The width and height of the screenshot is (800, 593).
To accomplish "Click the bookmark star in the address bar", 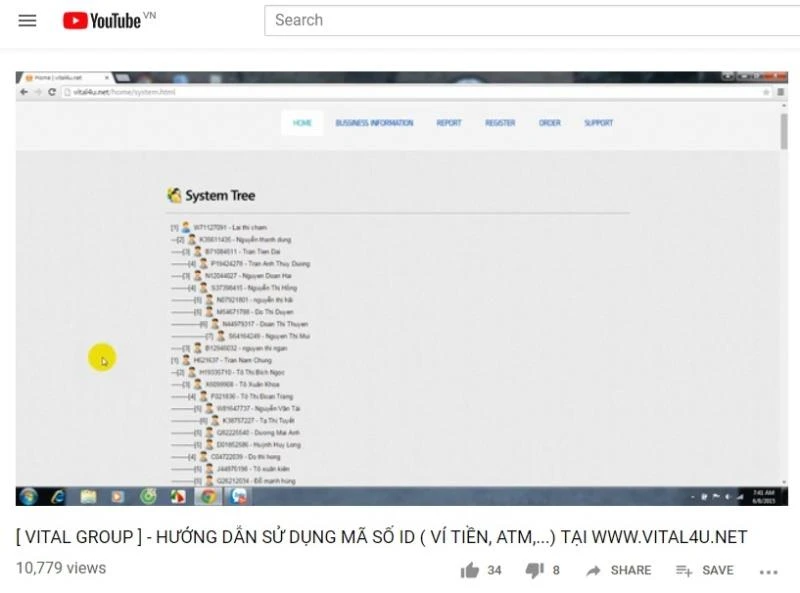I will [766, 92].
